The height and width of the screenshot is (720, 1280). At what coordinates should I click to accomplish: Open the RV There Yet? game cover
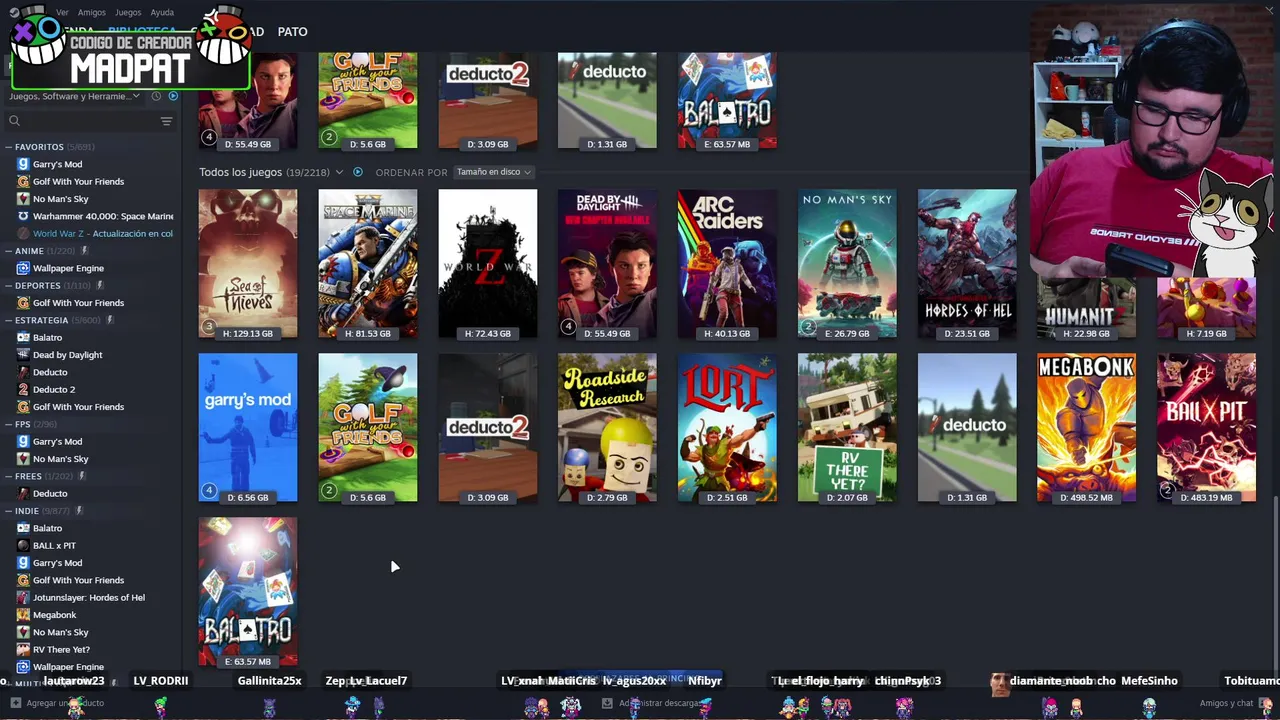(x=847, y=428)
